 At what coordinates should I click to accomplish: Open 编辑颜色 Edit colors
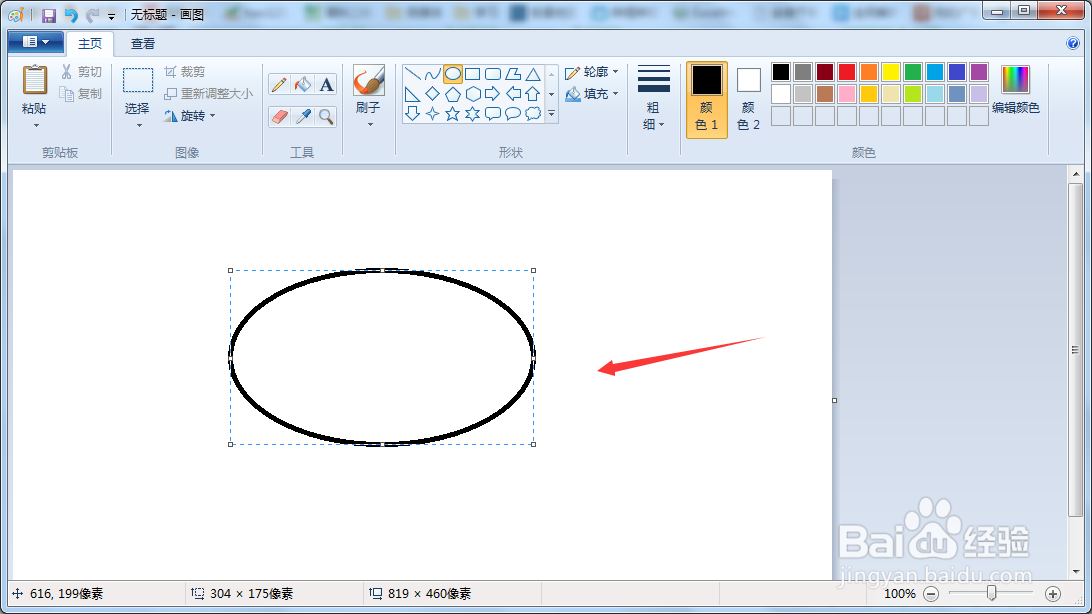click(1015, 90)
